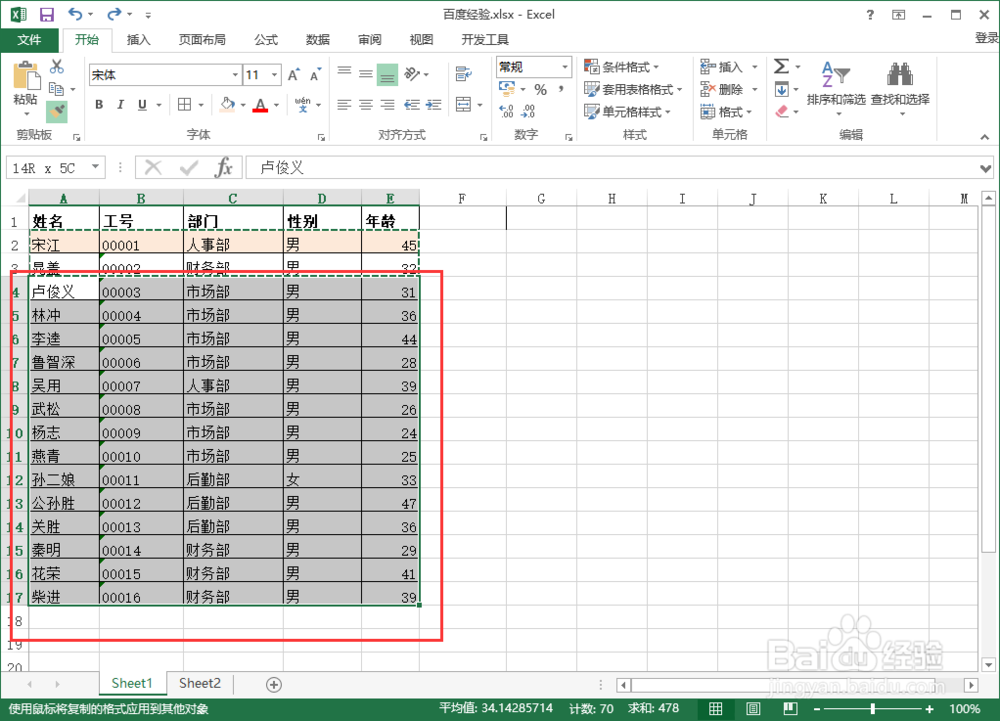Toggle center alignment
Screen dimensions: 1000x721
[365, 103]
